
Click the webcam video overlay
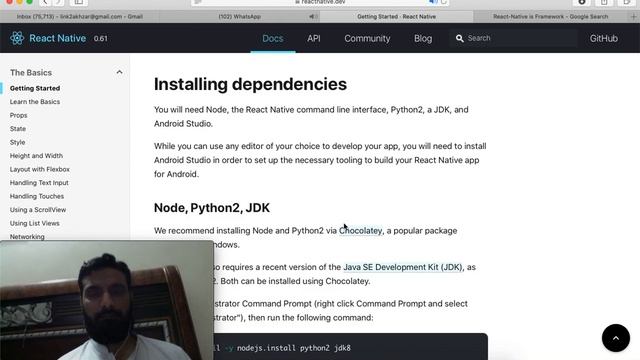click(107, 300)
